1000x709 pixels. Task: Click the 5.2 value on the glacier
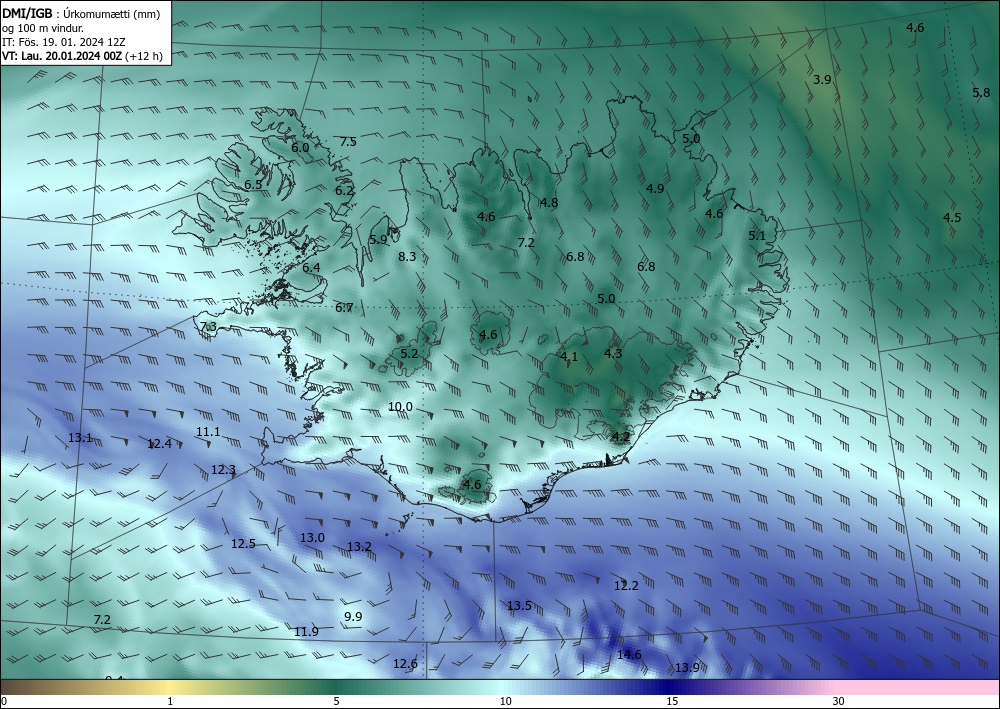[409, 353]
